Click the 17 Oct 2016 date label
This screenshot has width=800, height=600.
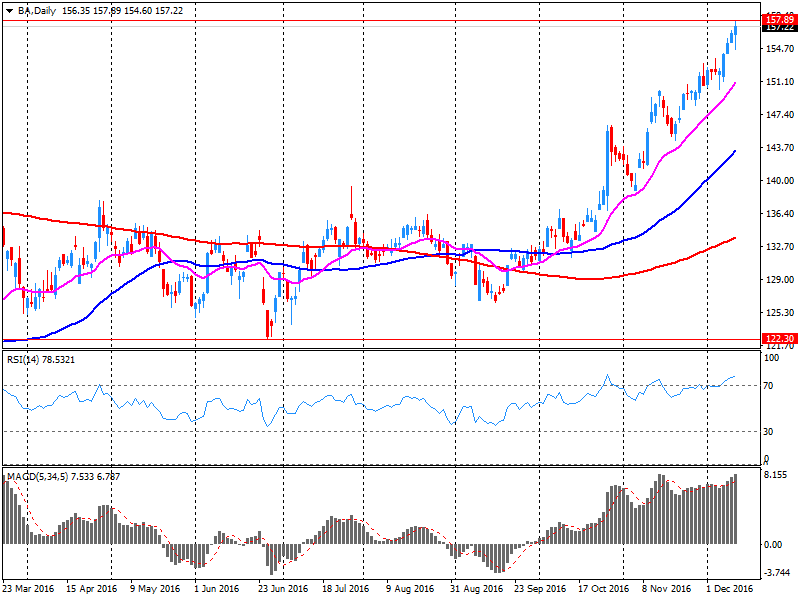point(604,589)
